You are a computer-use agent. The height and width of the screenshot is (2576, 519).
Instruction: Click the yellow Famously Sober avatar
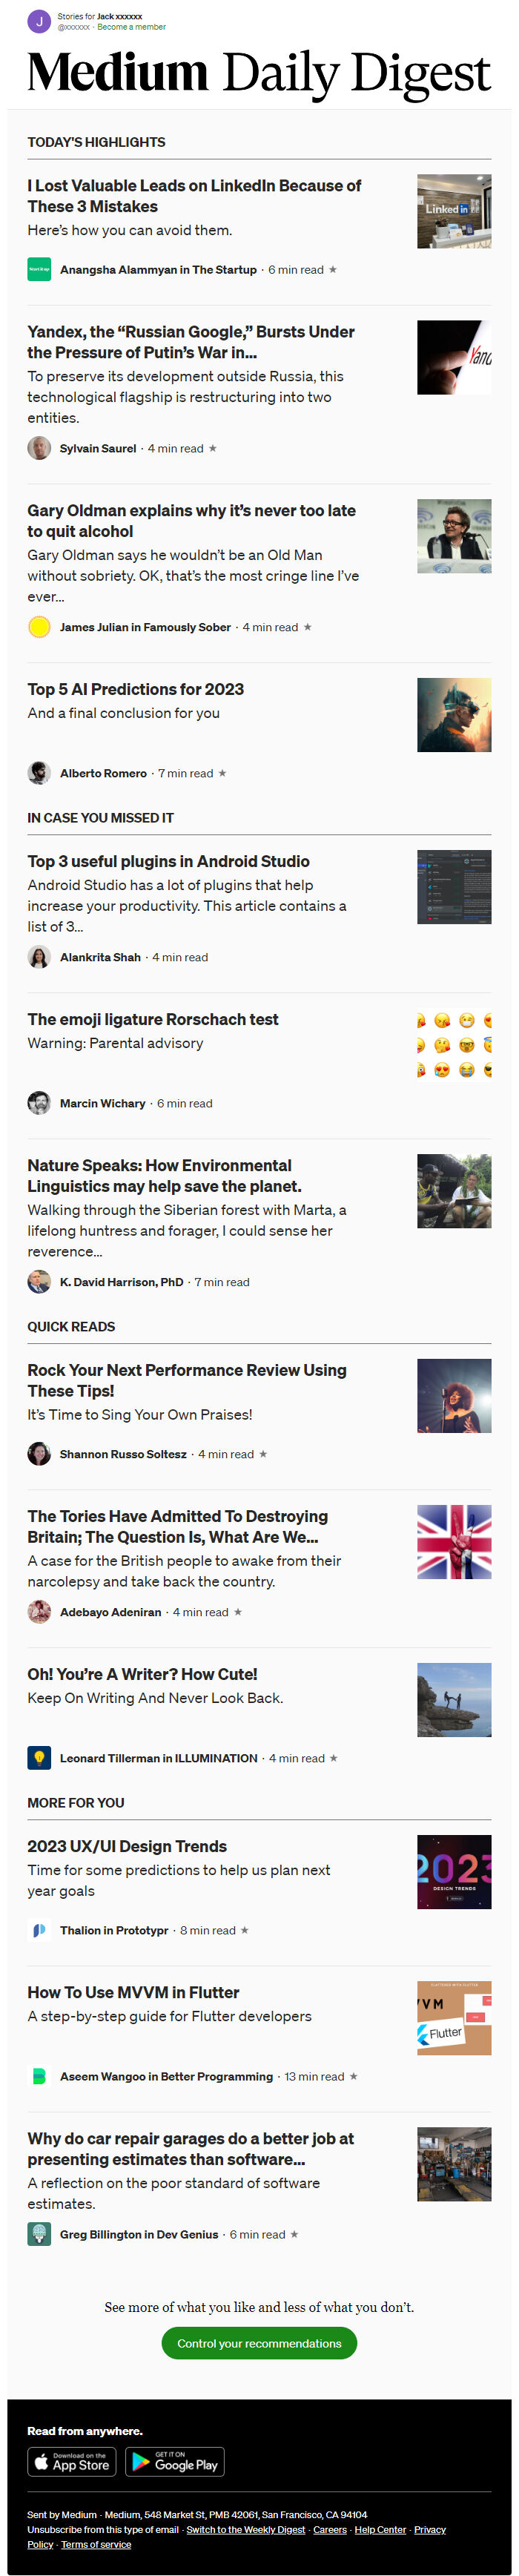(39, 627)
